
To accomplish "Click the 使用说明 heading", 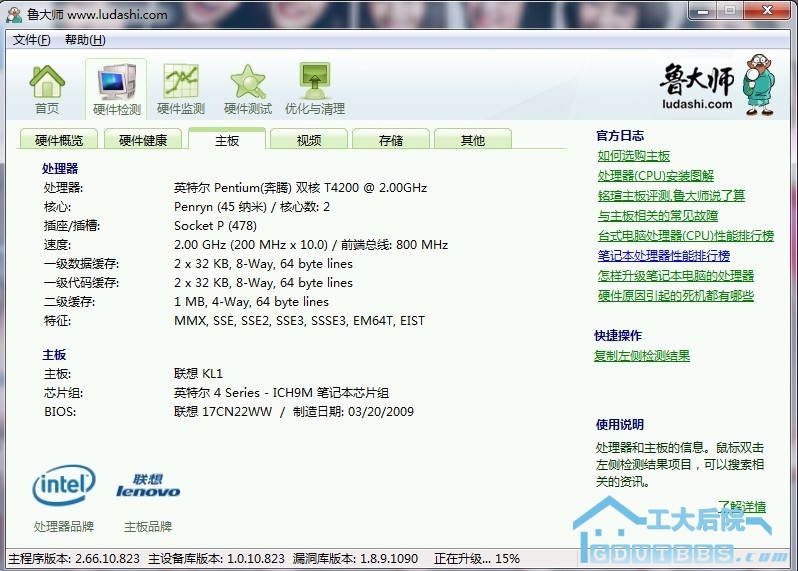I will 620,424.
